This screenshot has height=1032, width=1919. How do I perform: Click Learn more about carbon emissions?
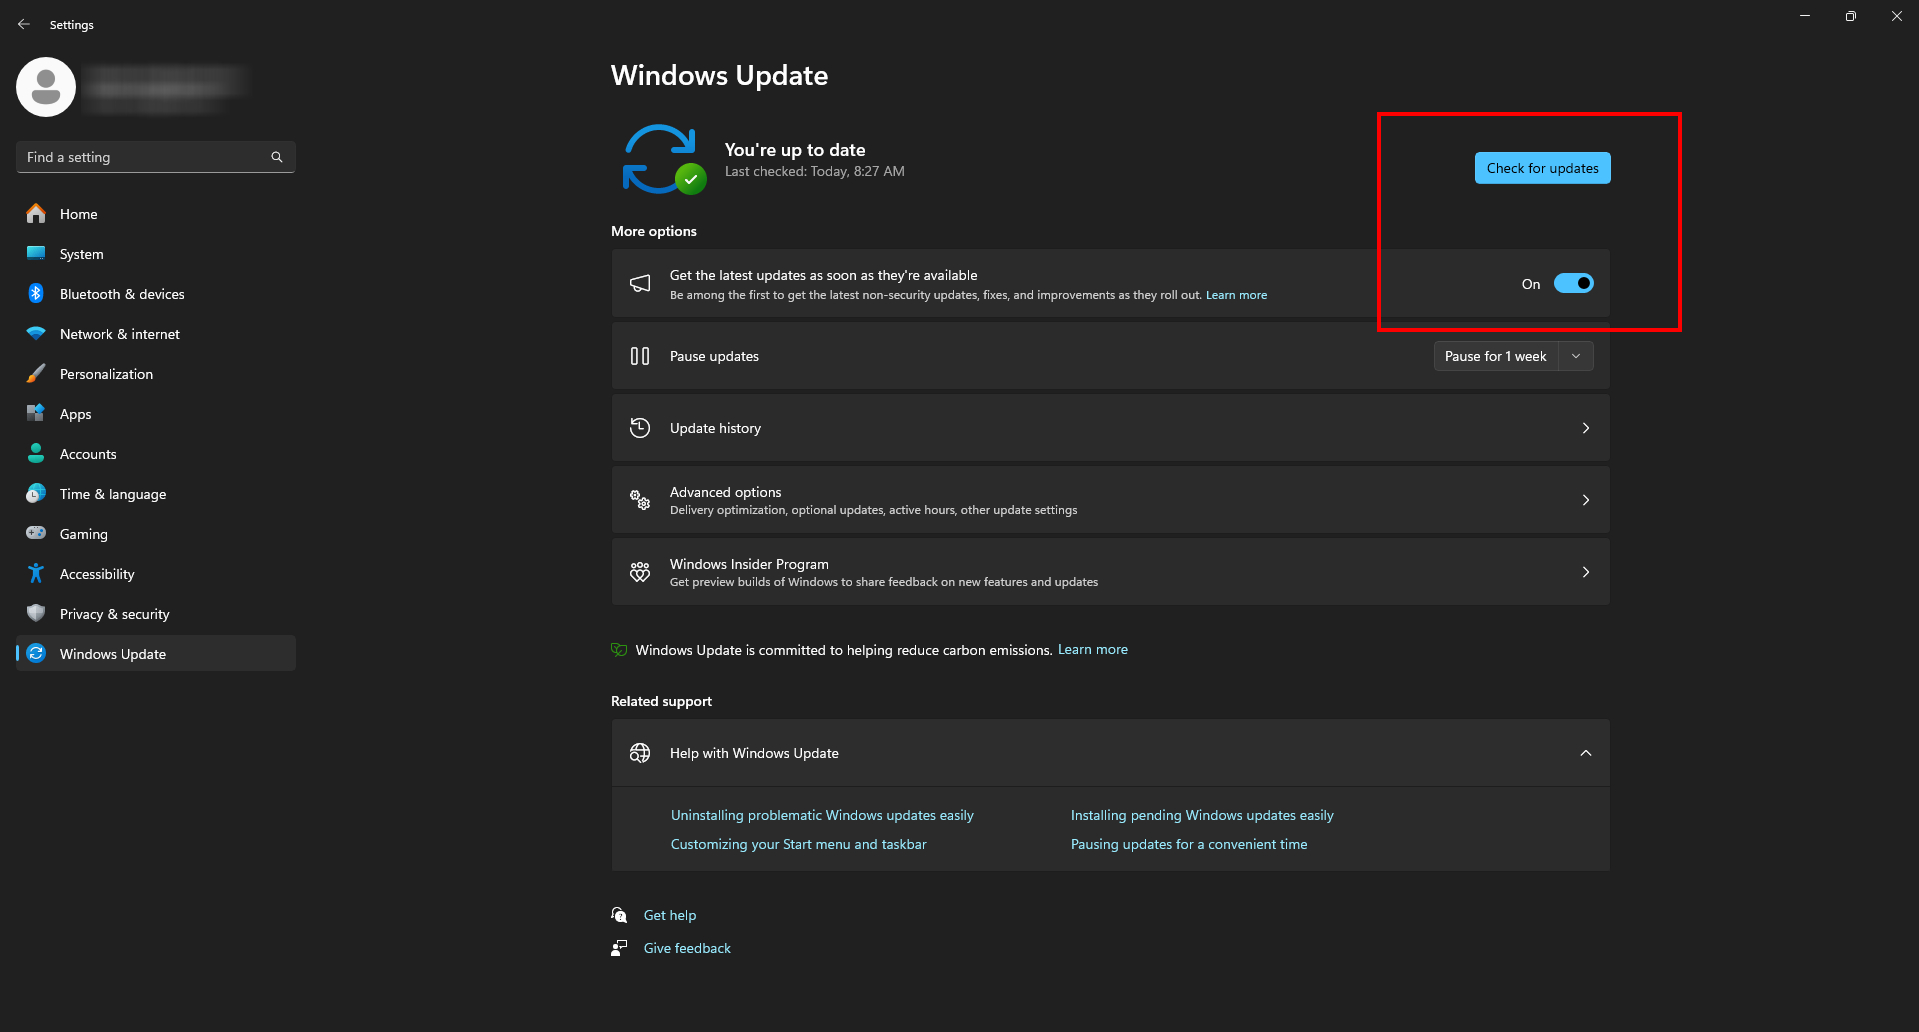pyautogui.click(x=1093, y=650)
